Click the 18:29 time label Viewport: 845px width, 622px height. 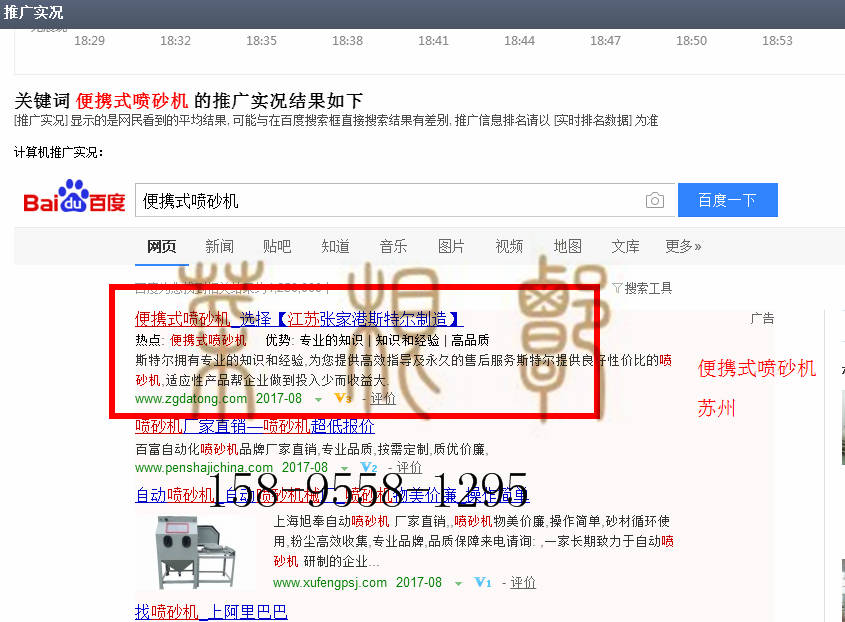(x=89, y=40)
